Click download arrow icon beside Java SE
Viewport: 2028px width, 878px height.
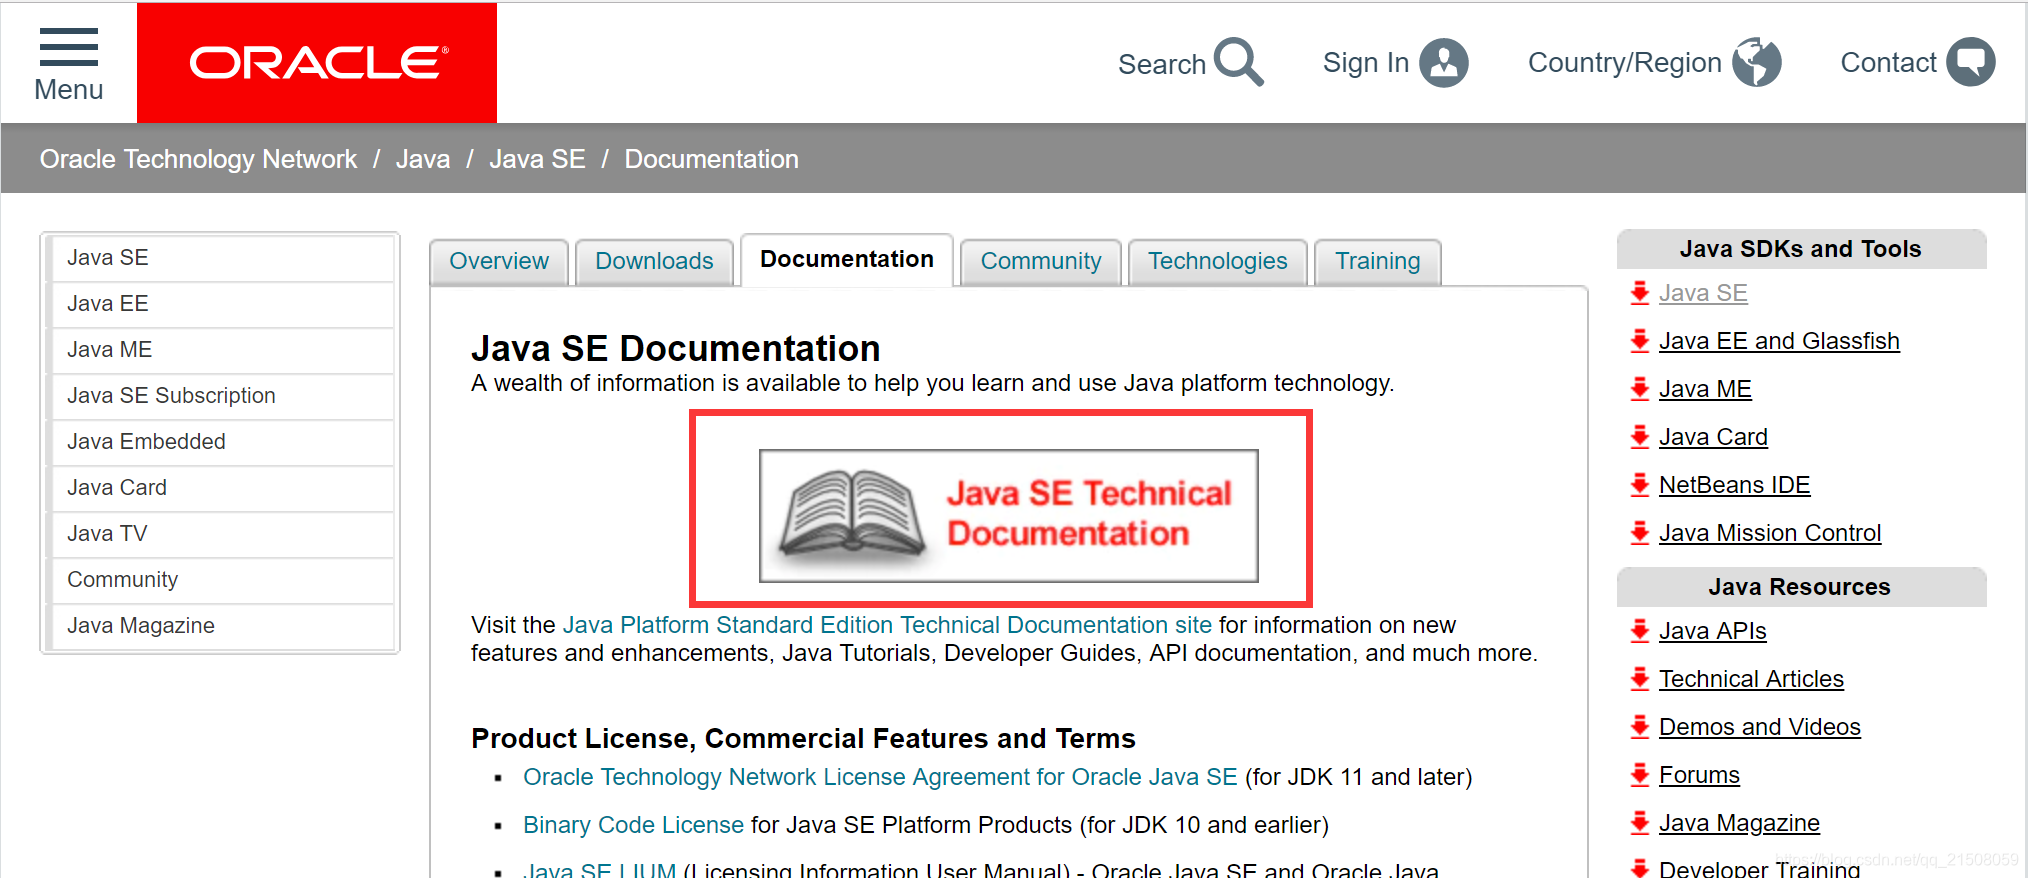click(1640, 293)
